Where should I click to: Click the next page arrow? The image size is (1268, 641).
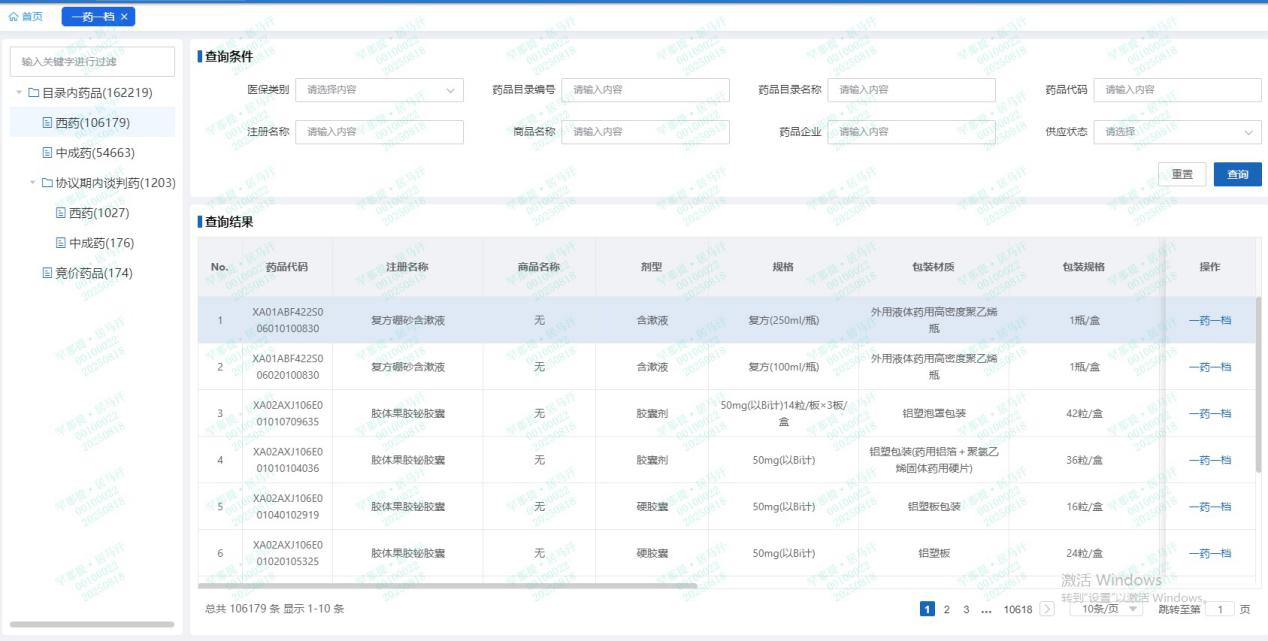pos(1047,609)
